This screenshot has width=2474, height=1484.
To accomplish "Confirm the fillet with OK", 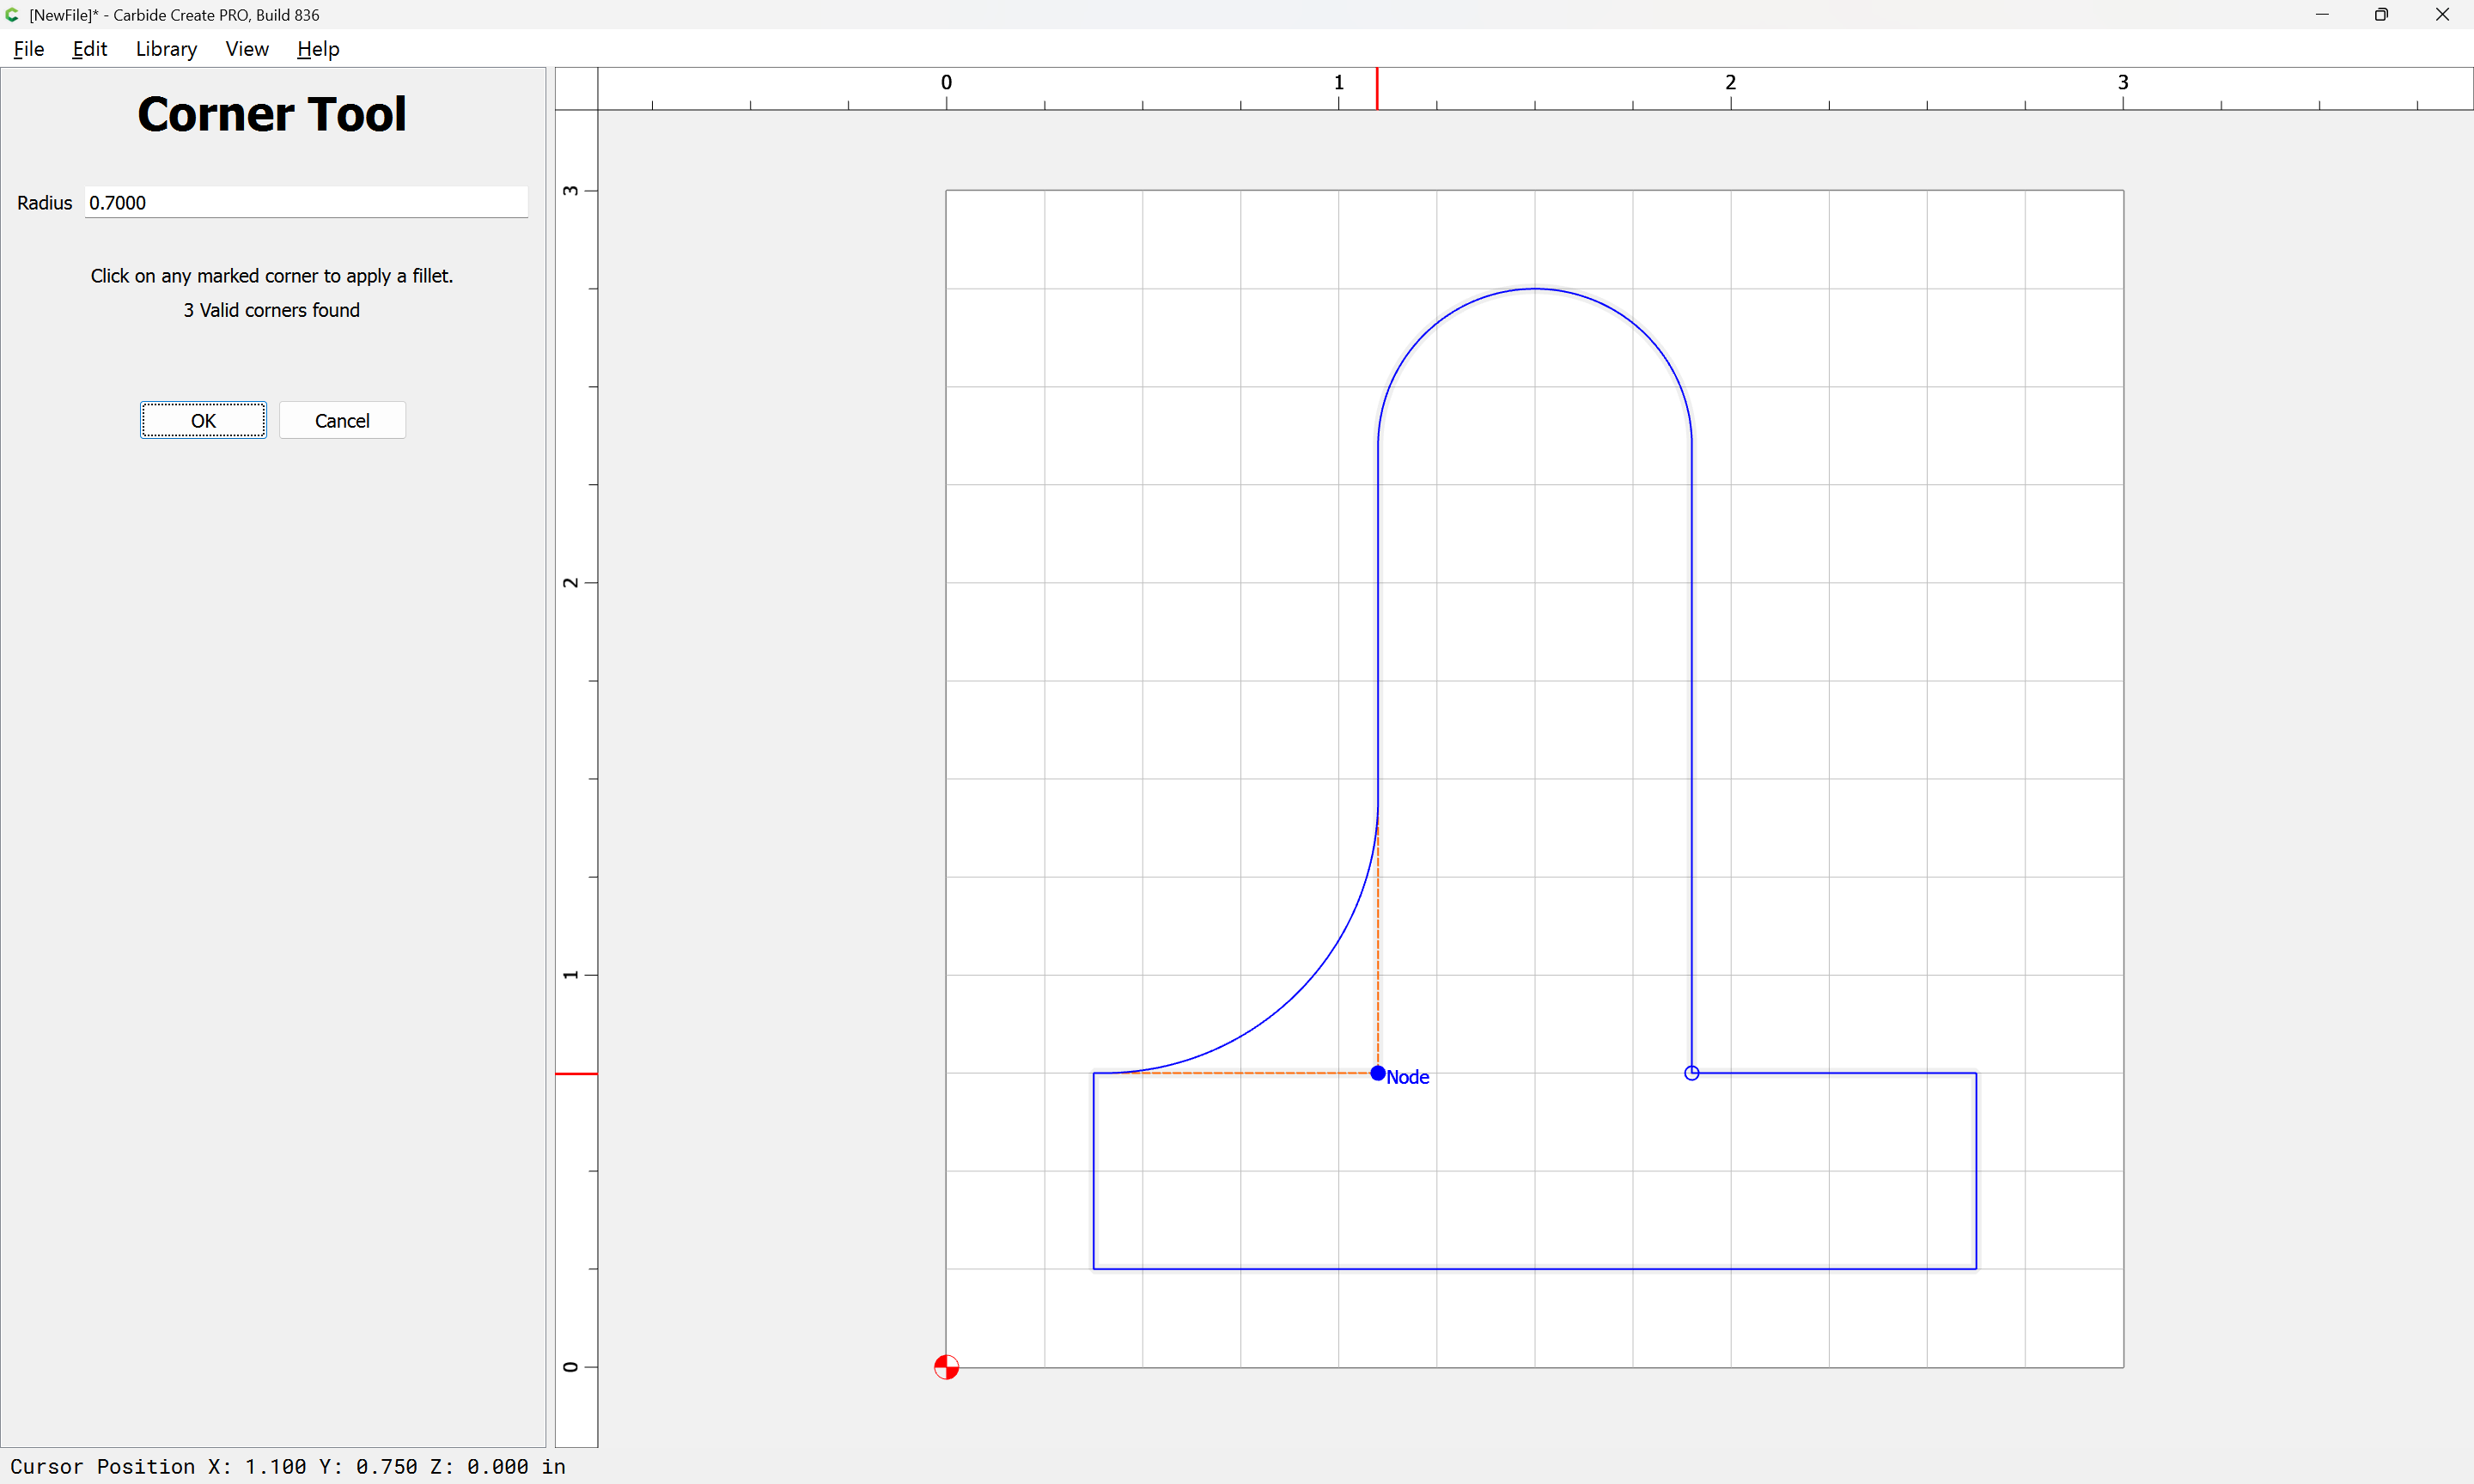I will click(203, 420).
